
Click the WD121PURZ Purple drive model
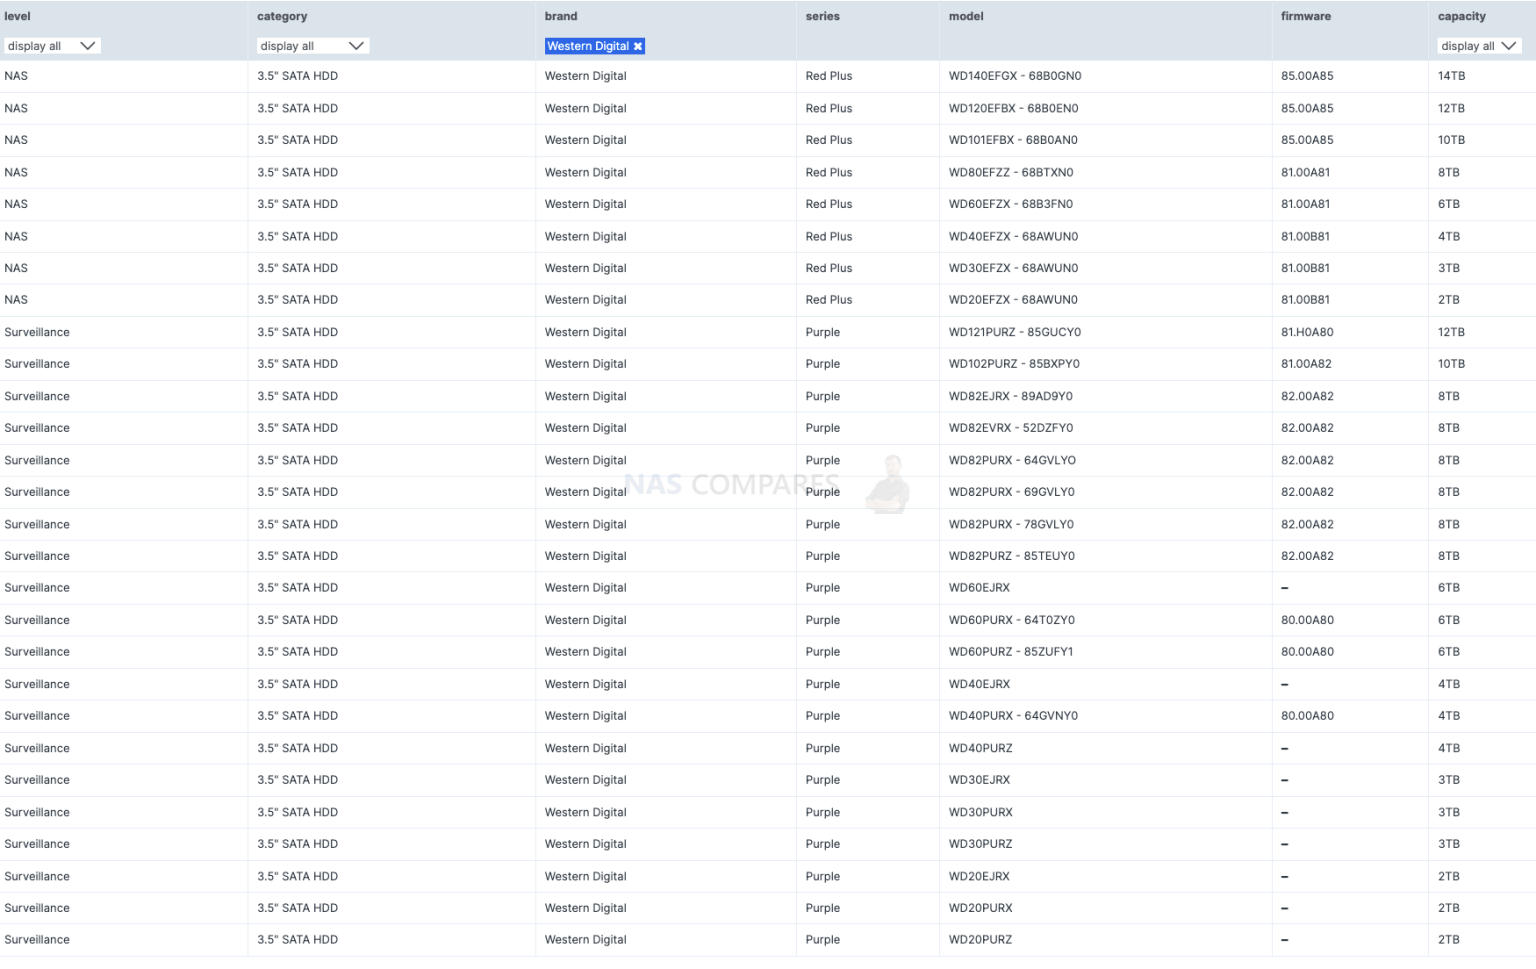(x=1012, y=331)
